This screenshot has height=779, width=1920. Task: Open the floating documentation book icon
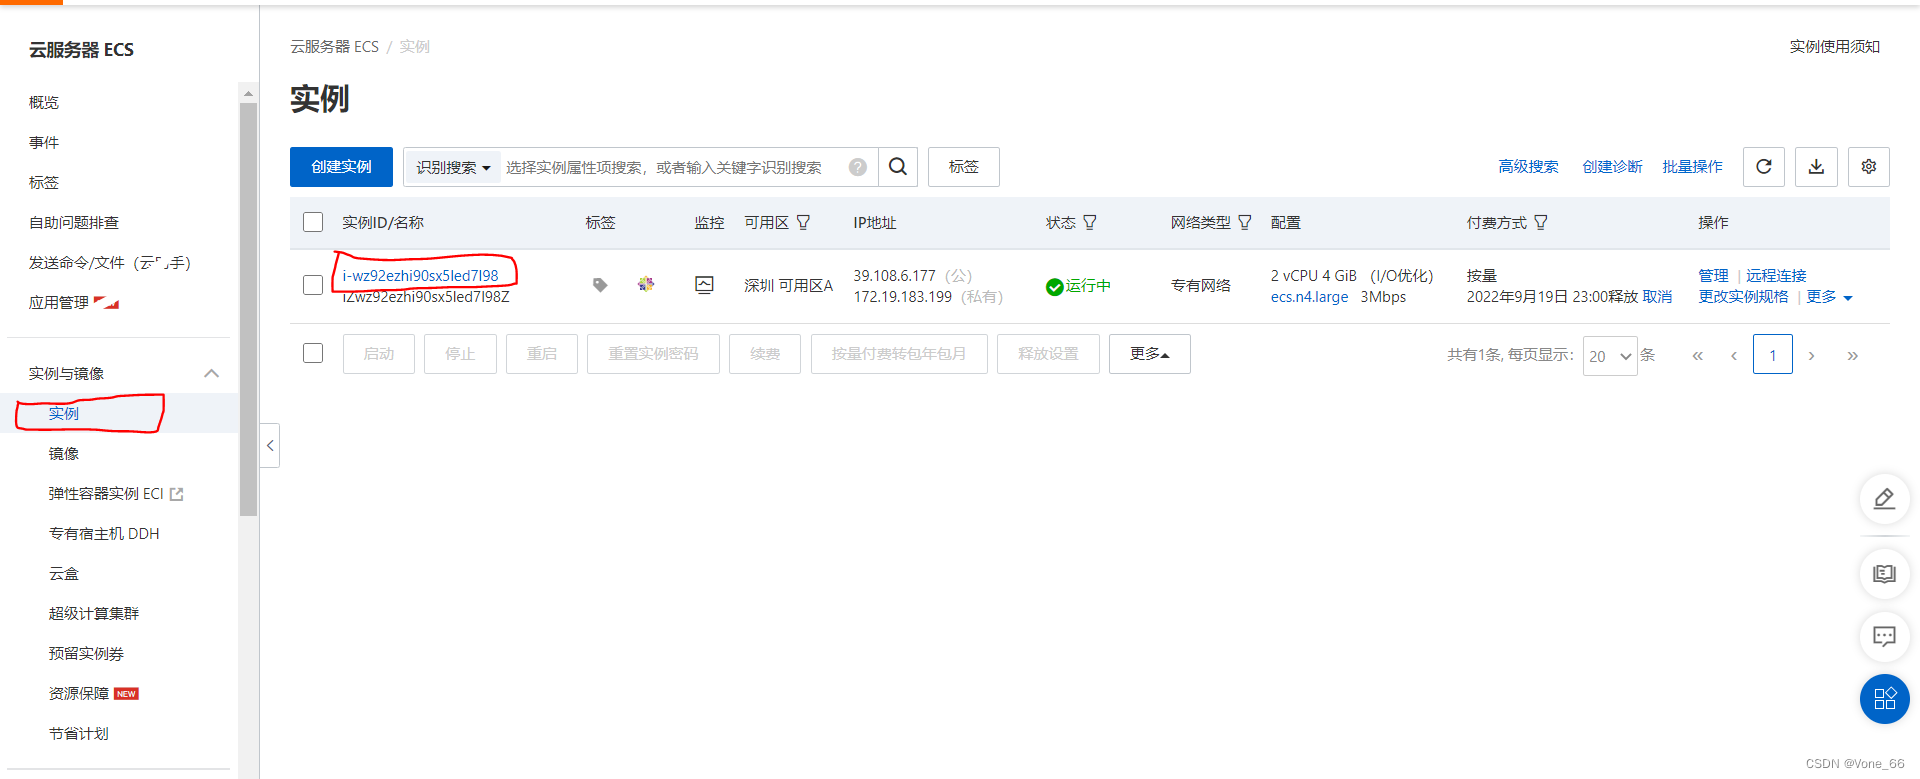tap(1884, 574)
